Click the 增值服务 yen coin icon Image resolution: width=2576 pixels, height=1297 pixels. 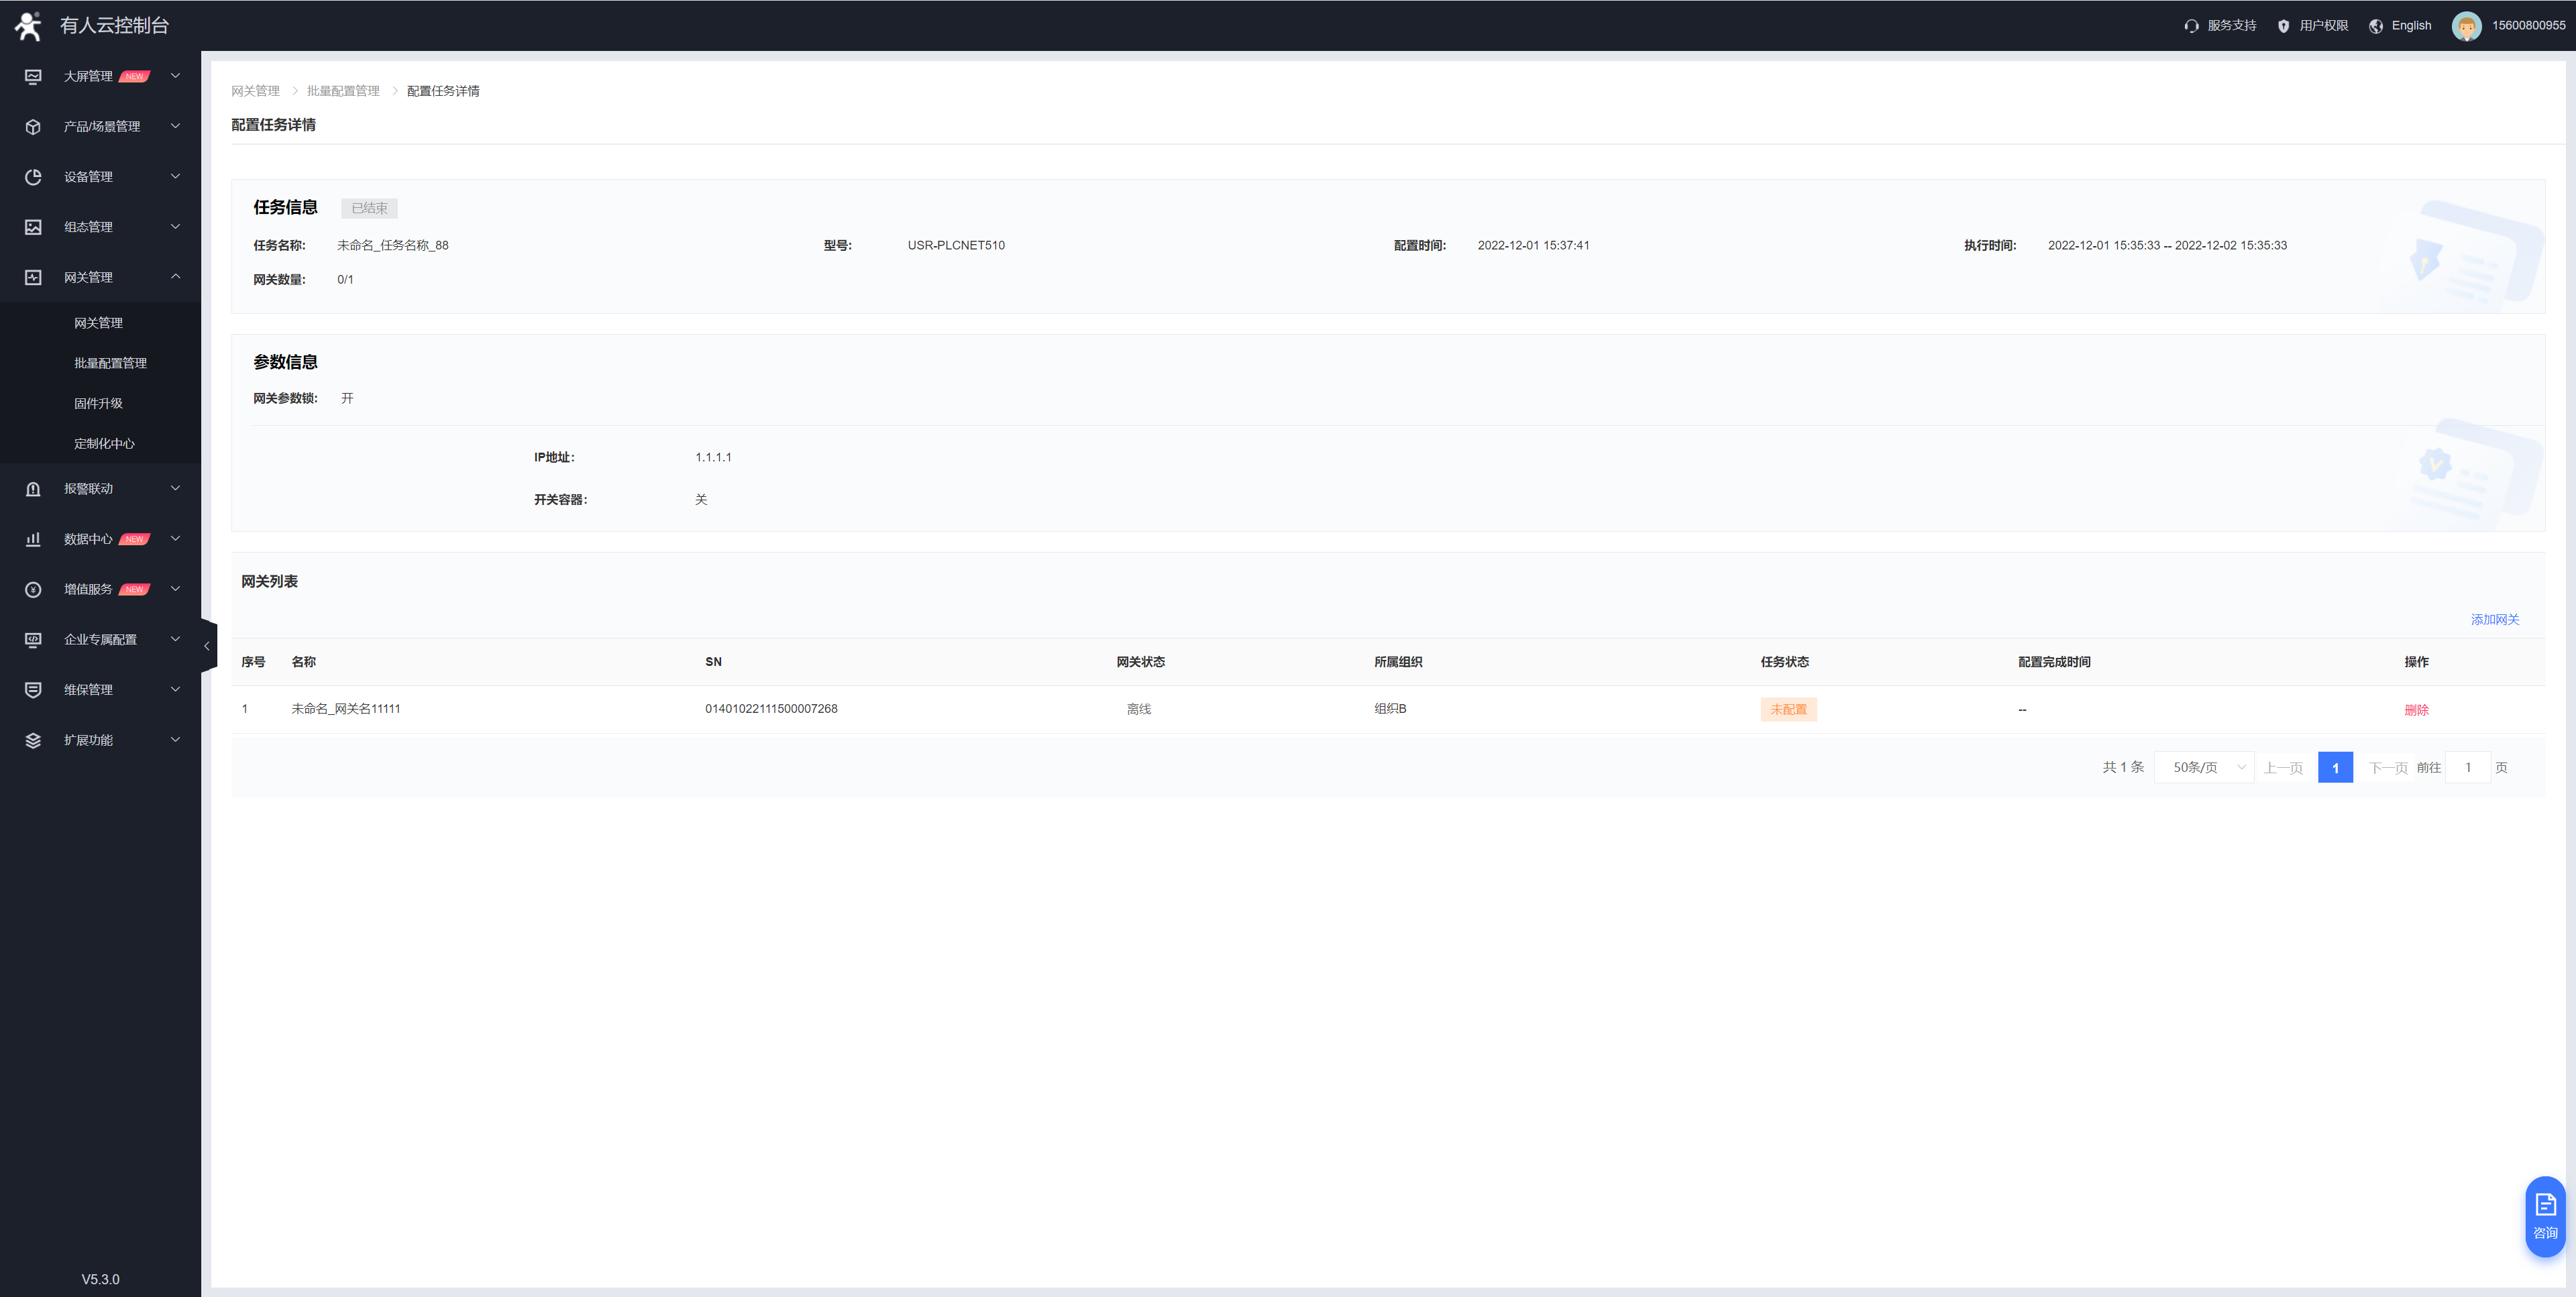click(33, 589)
